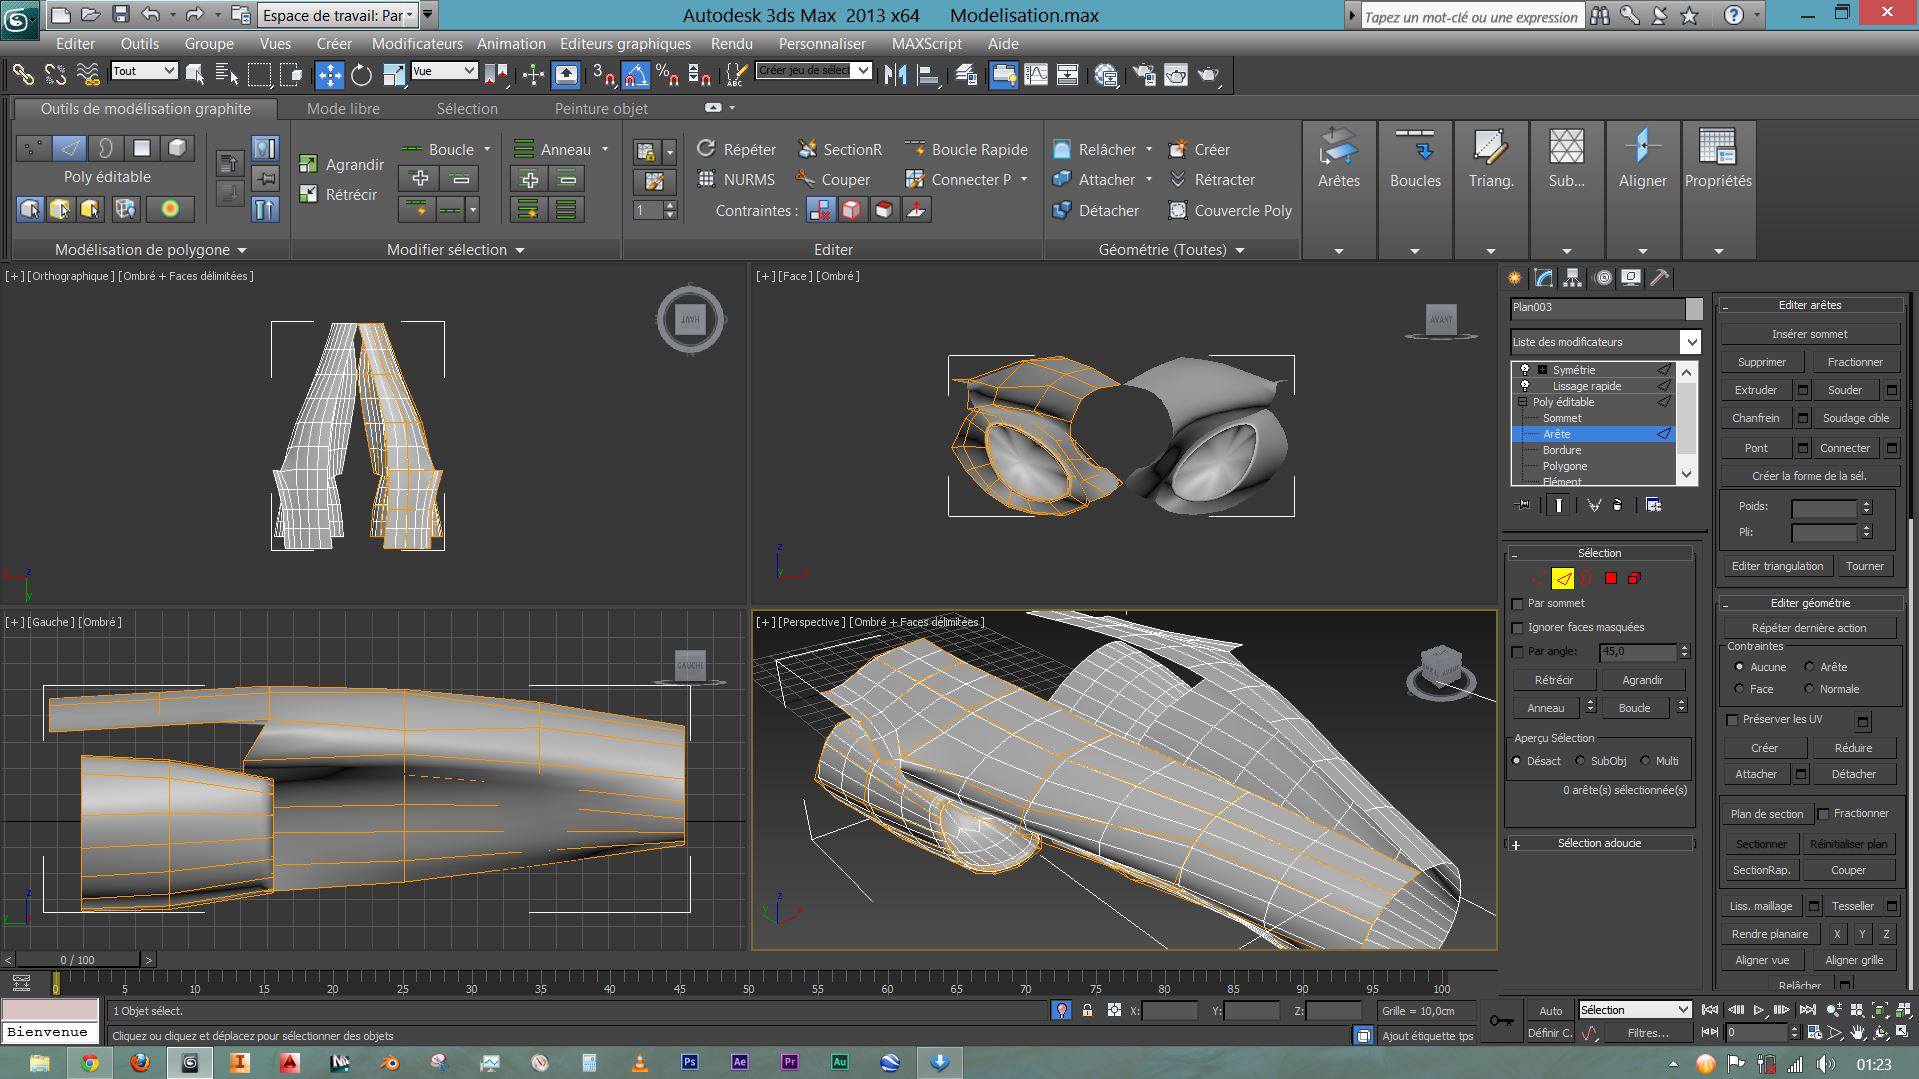Toggle Ignorer faces masquées checkbox
The height and width of the screenshot is (1079, 1919).
pyautogui.click(x=1518, y=628)
